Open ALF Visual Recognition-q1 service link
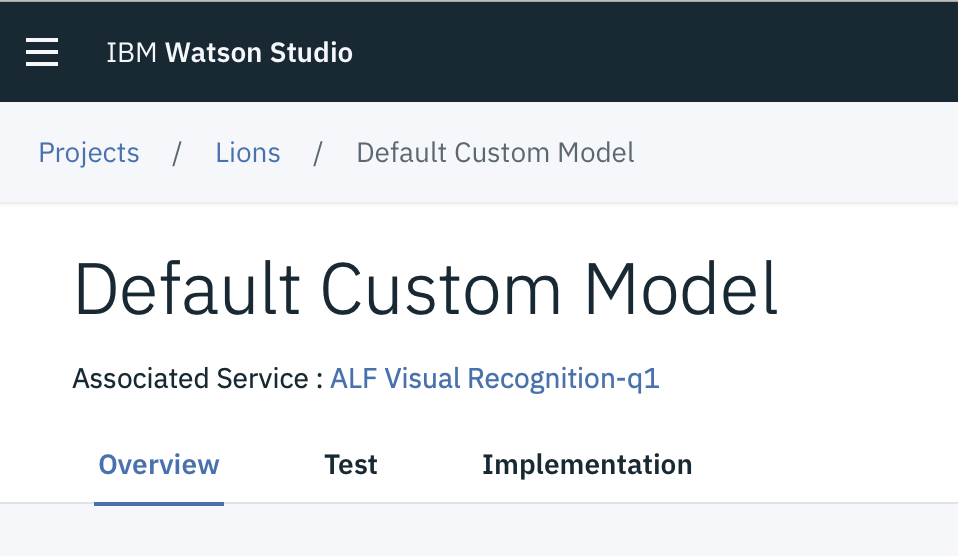958x556 pixels. 495,378
